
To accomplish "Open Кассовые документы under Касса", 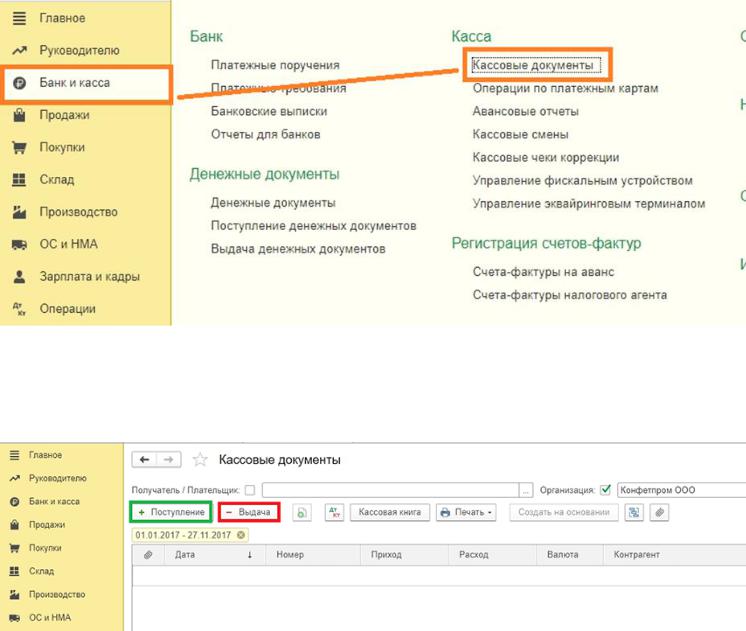I will click(x=533, y=65).
